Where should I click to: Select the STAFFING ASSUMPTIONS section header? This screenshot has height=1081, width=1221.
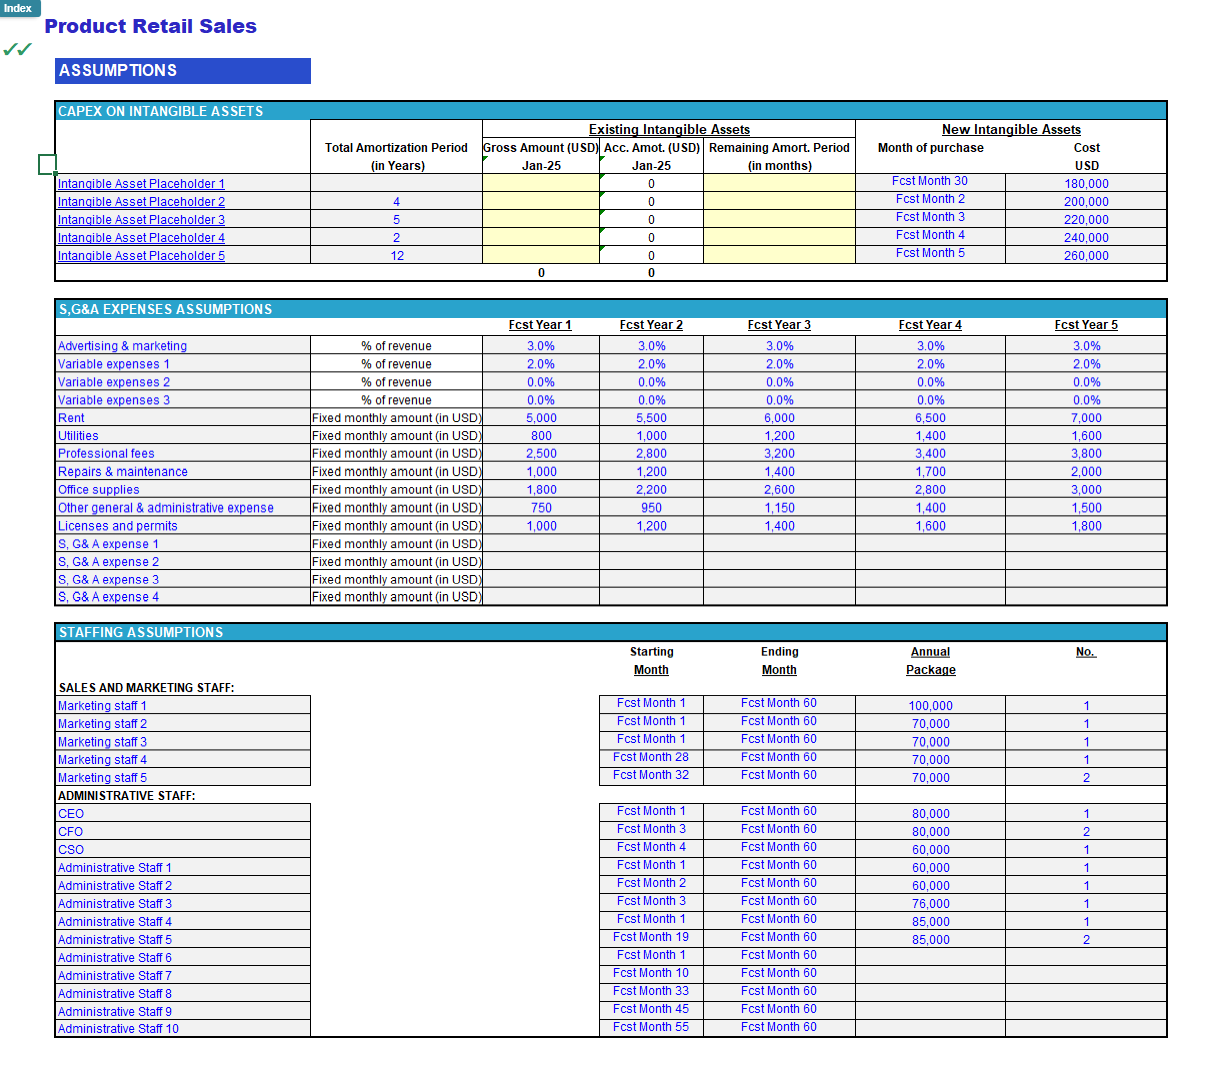611,632
